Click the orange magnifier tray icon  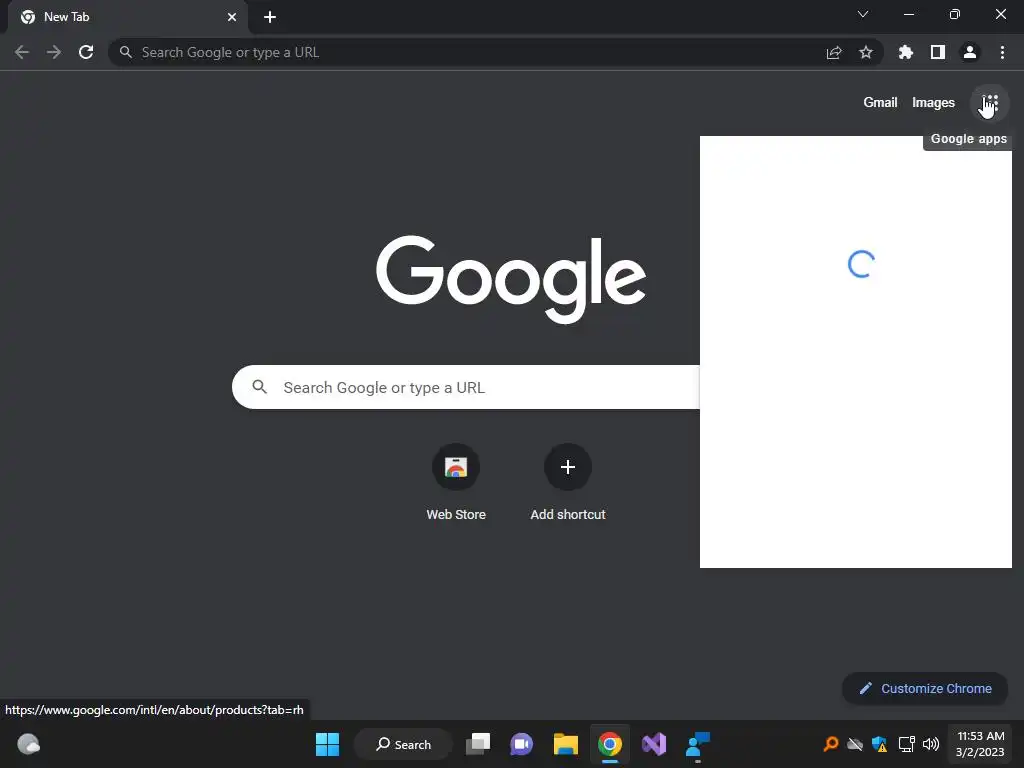[831, 744]
